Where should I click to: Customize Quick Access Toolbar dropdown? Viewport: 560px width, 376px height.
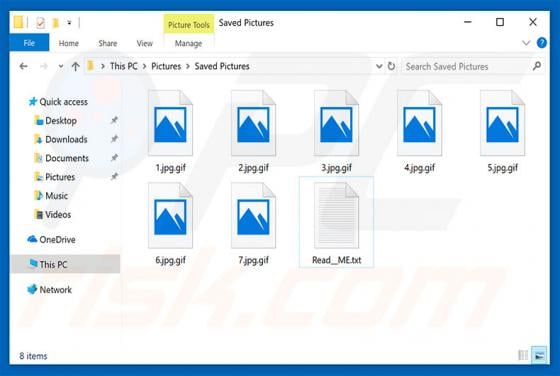(69, 23)
